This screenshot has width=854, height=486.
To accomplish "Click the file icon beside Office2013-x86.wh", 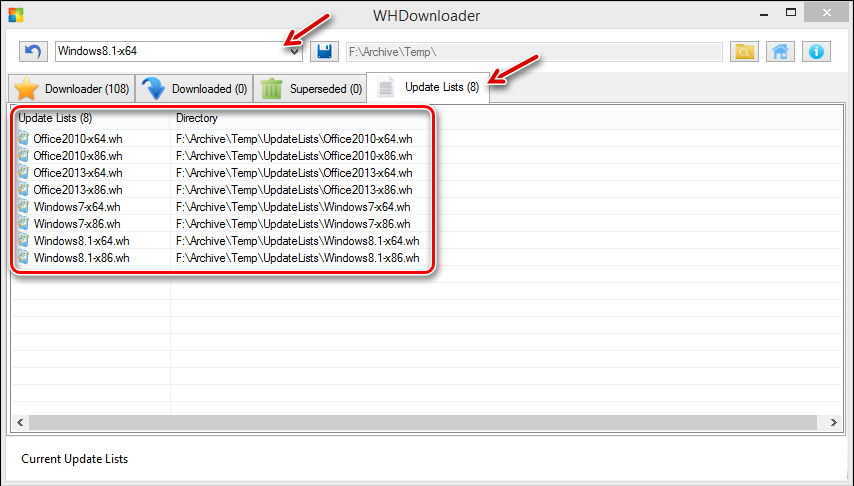I will (23, 189).
